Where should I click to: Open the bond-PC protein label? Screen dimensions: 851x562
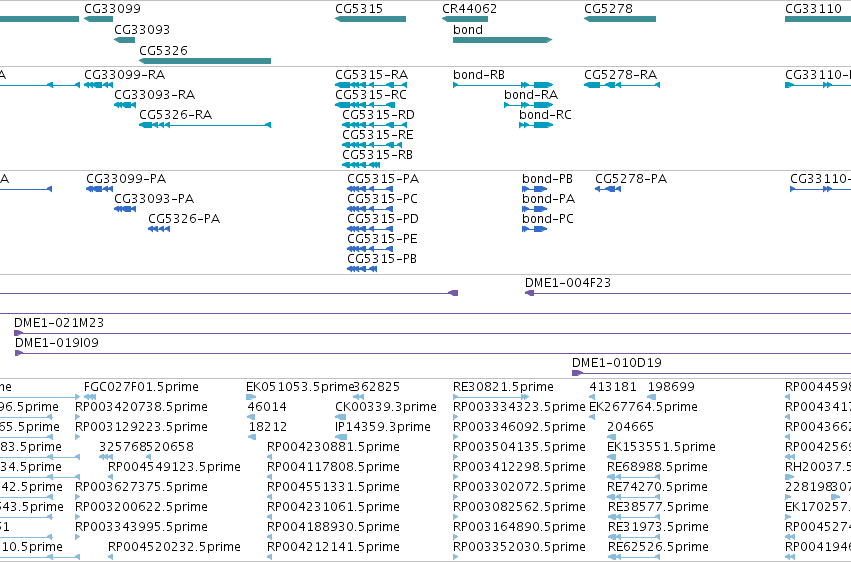[548, 219]
